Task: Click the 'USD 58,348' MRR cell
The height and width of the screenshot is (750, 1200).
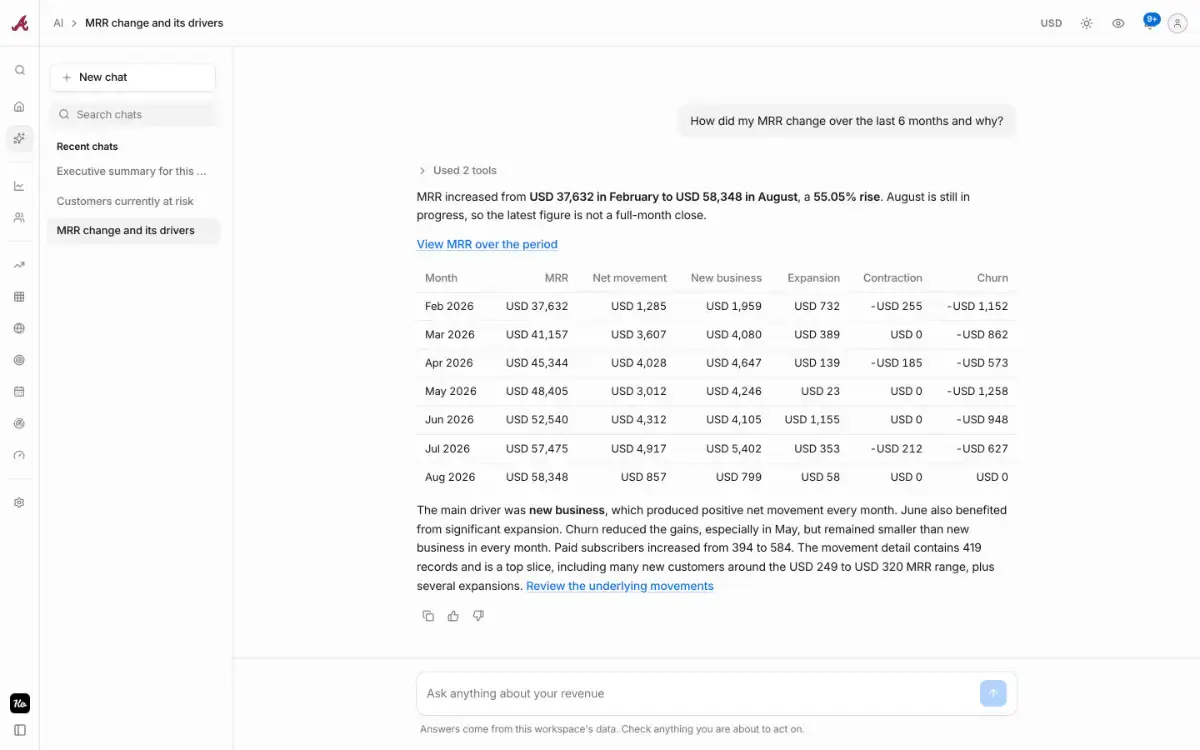Action: [x=537, y=477]
